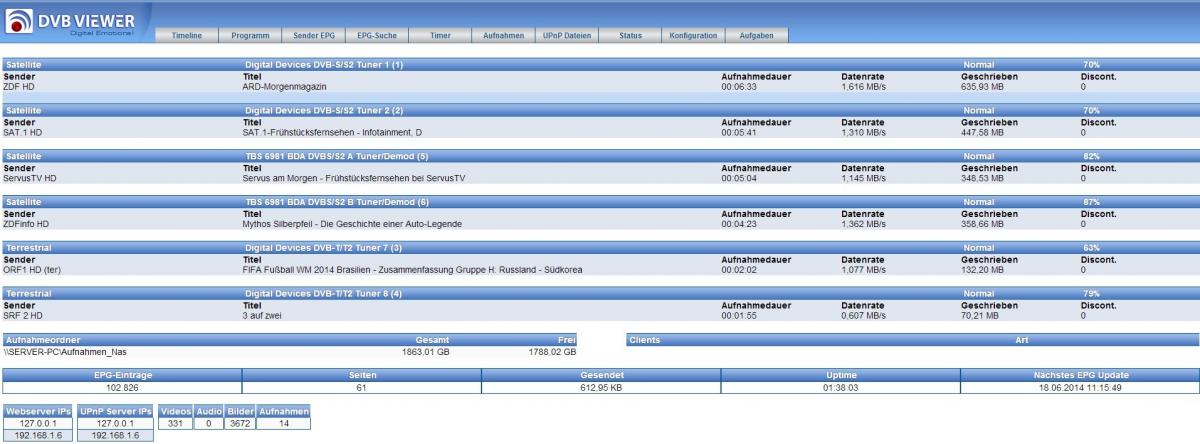Click the ORF1 HD (ter) sender entry

click(x=33, y=270)
